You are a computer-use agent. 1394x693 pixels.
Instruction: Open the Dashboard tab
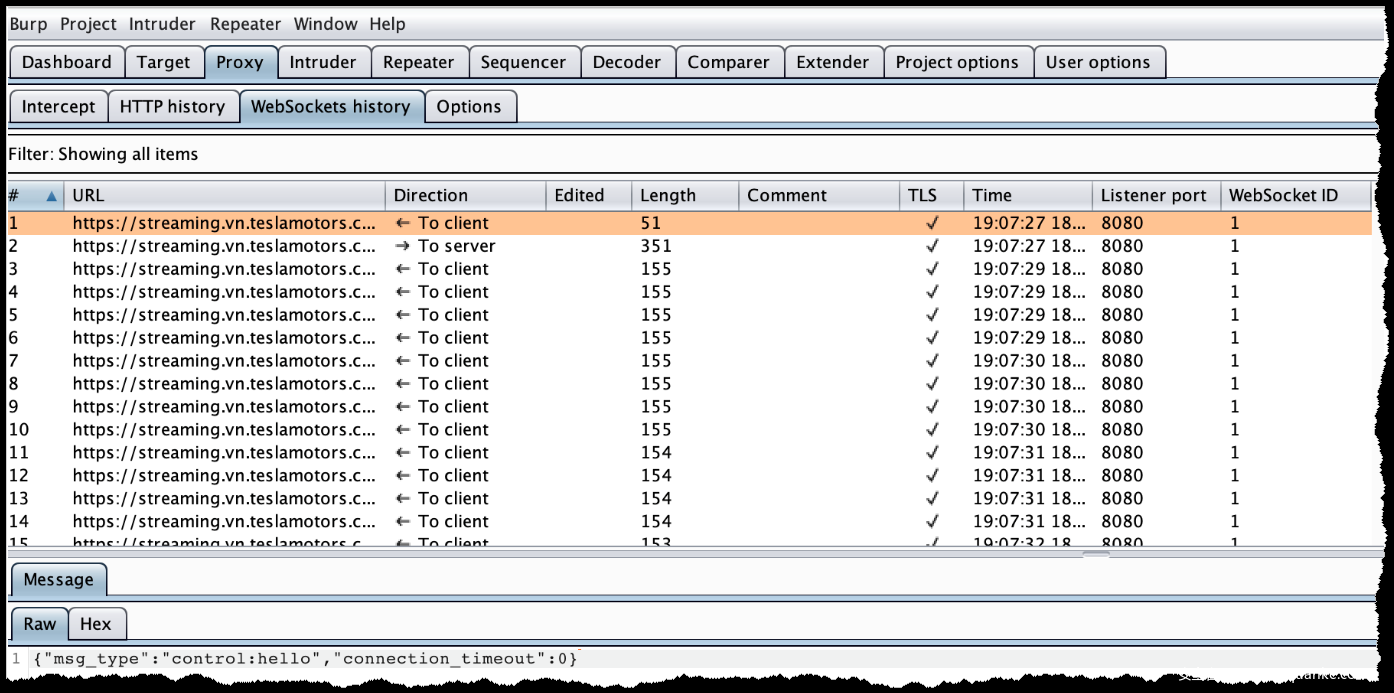click(x=66, y=62)
